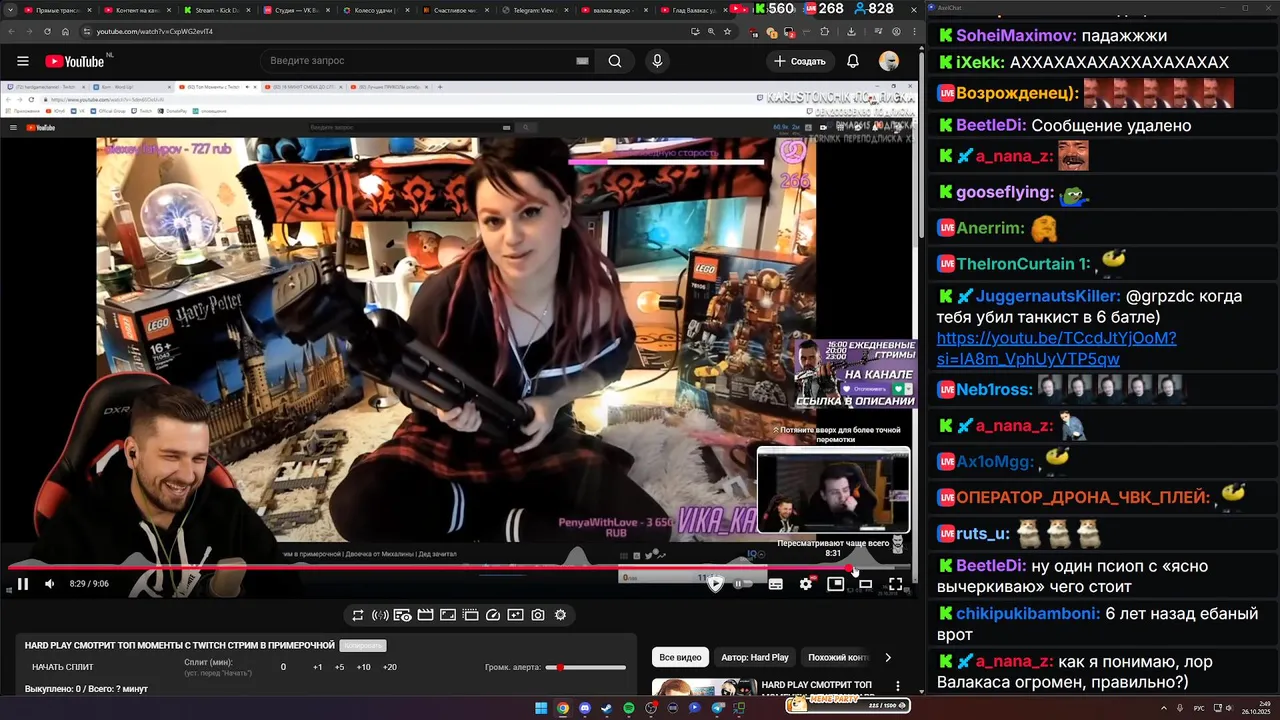Select the 'Все видео' filter chip

click(x=680, y=657)
